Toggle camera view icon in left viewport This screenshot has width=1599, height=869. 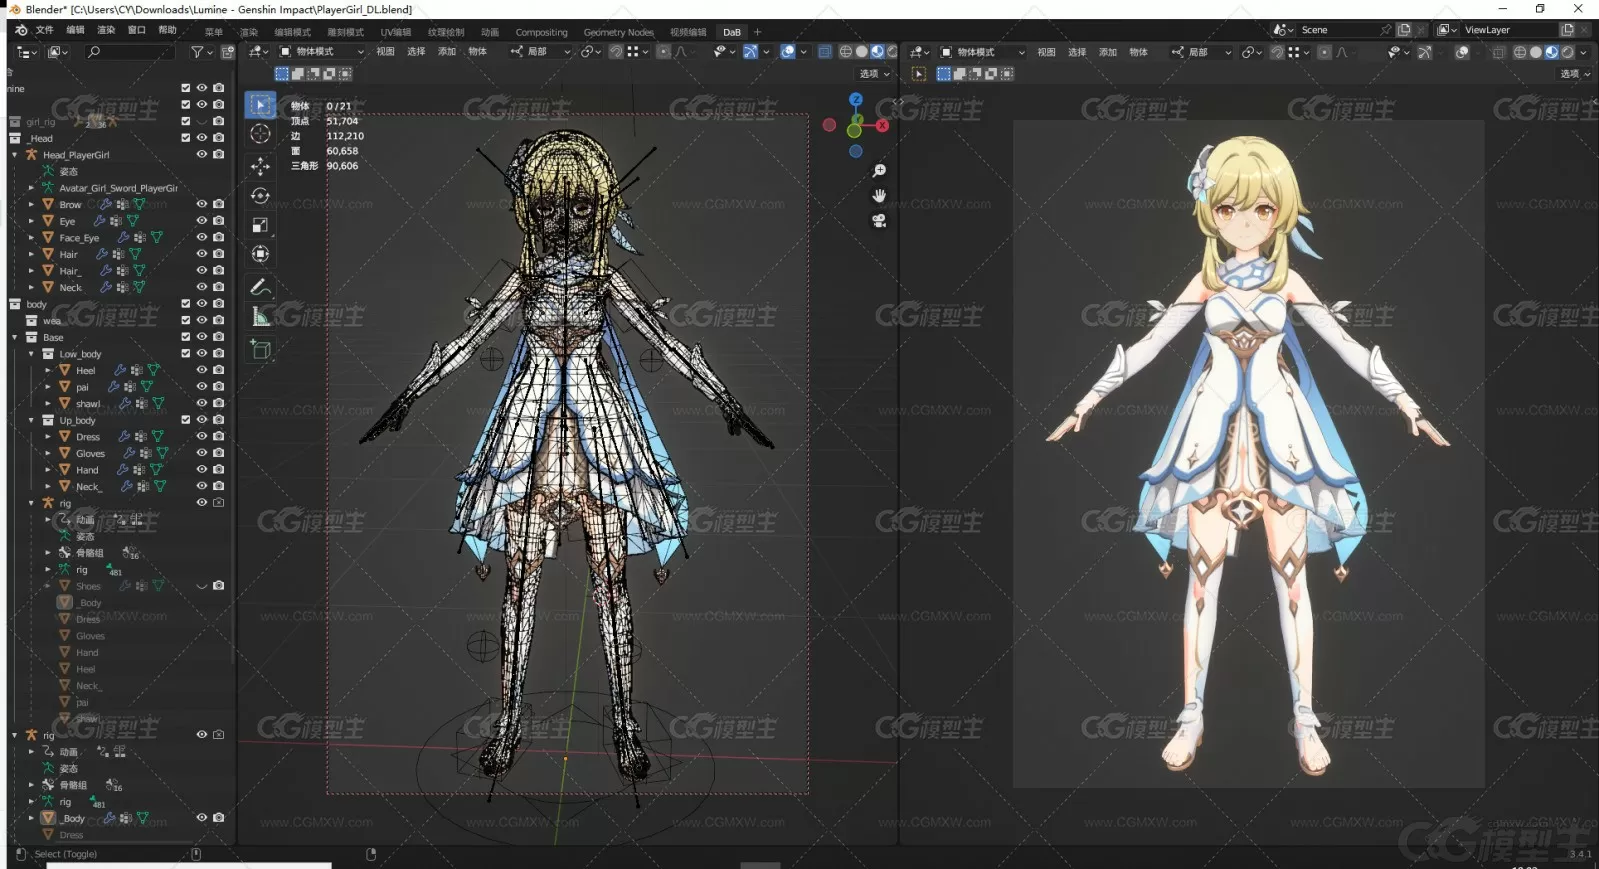click(x=879, y=221)
